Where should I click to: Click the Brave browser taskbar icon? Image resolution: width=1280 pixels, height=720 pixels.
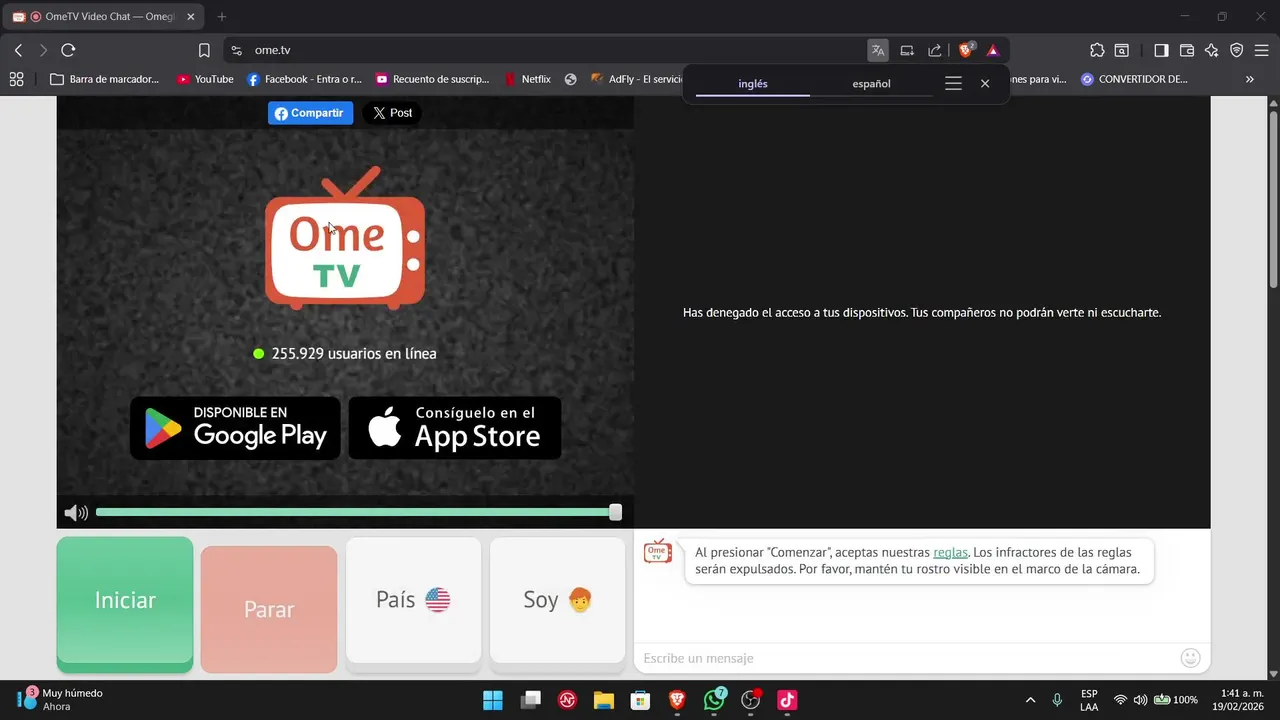(677, 700)
